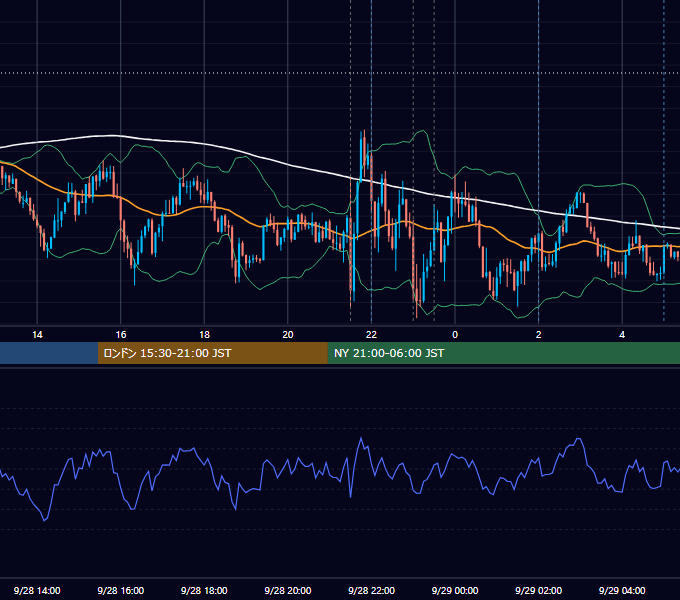Click the oscillator peak near 9/29 03:00
This screenshot has width=680, height=600.
pos(578,440)
